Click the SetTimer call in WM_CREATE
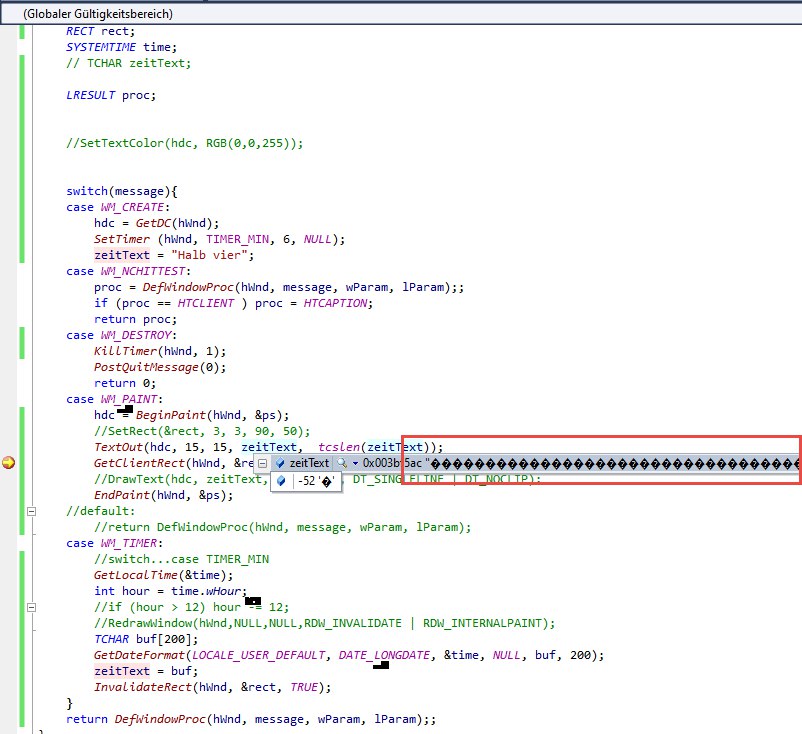The image size is (802, 734). 122,239
